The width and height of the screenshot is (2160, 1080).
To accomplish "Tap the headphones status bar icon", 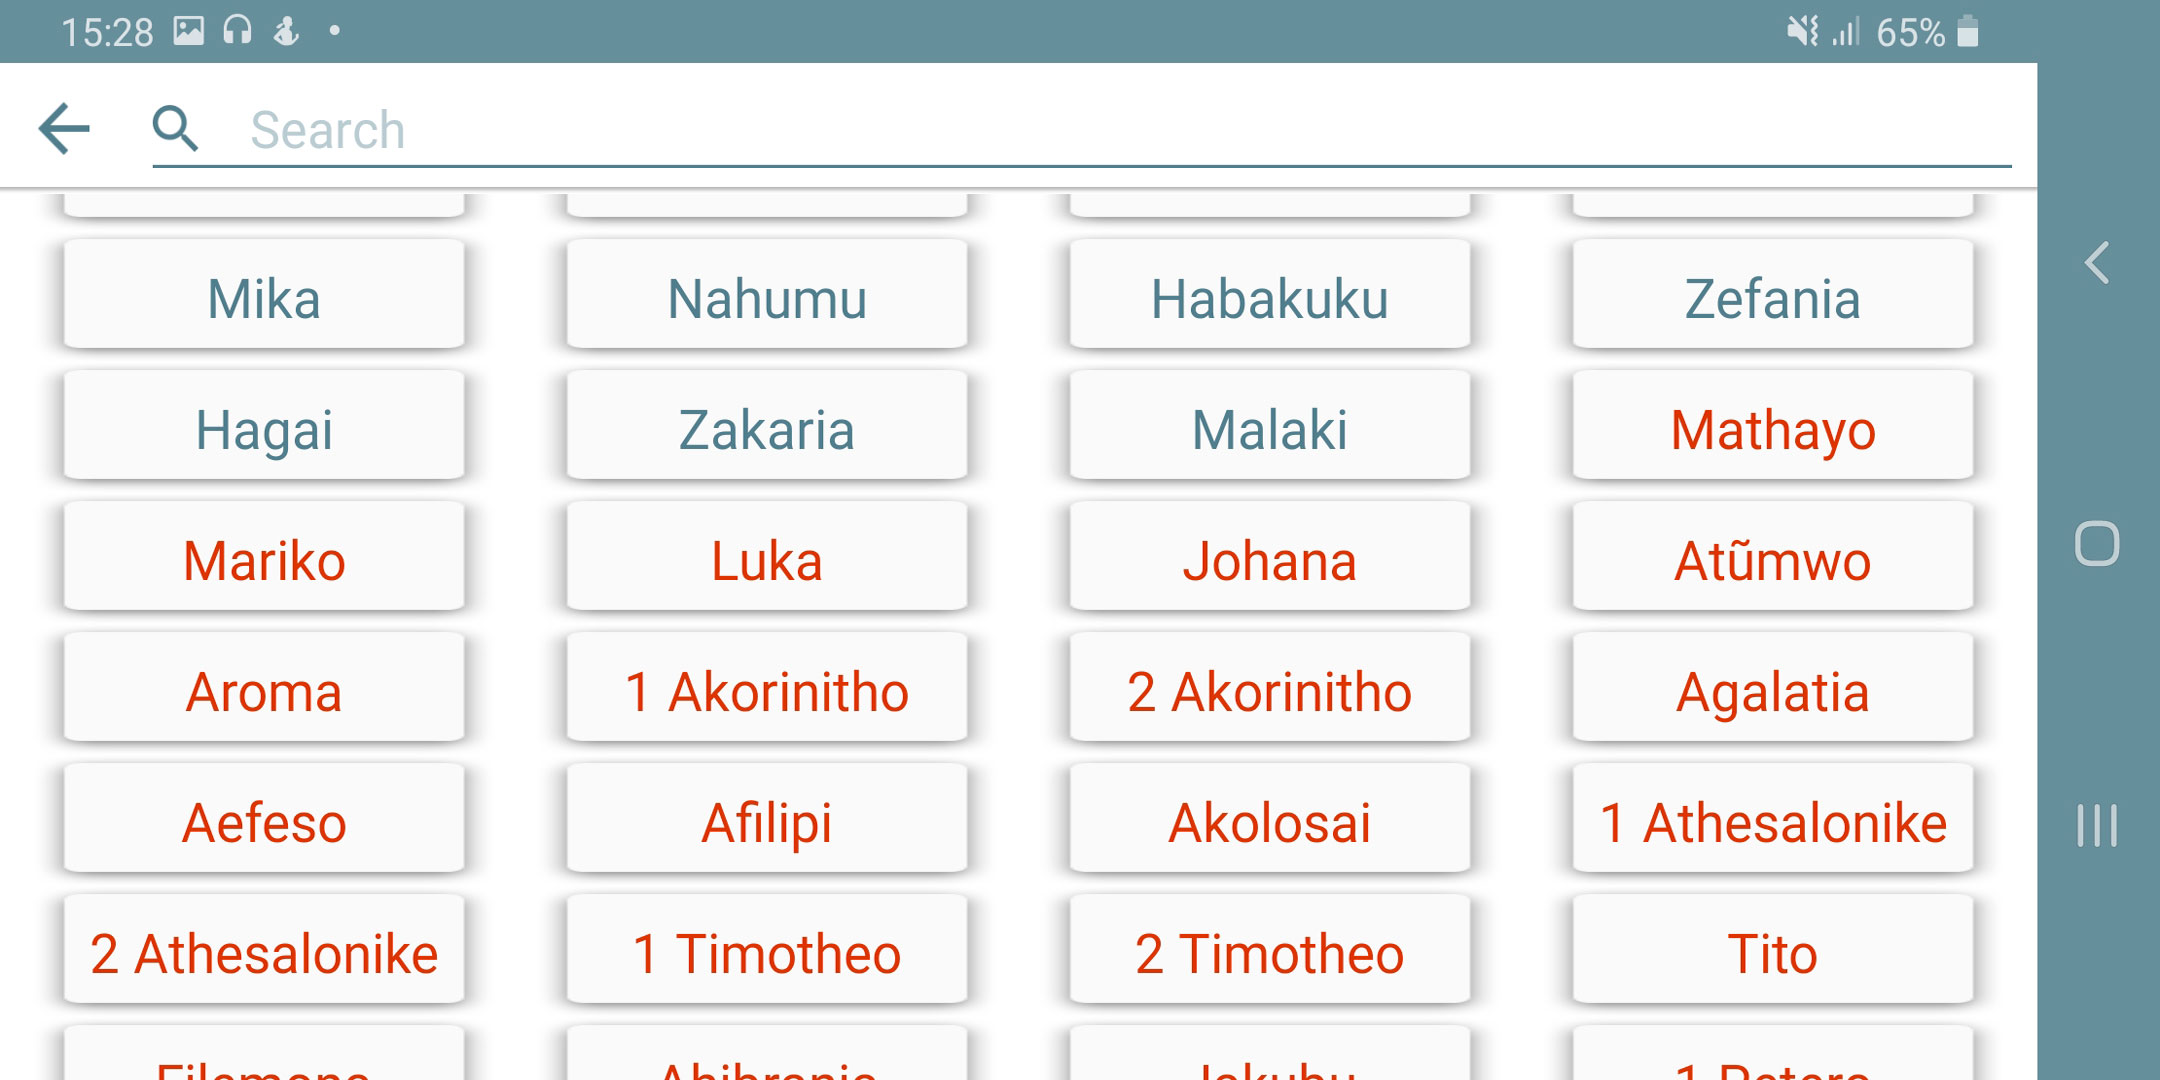I will 237,31.
